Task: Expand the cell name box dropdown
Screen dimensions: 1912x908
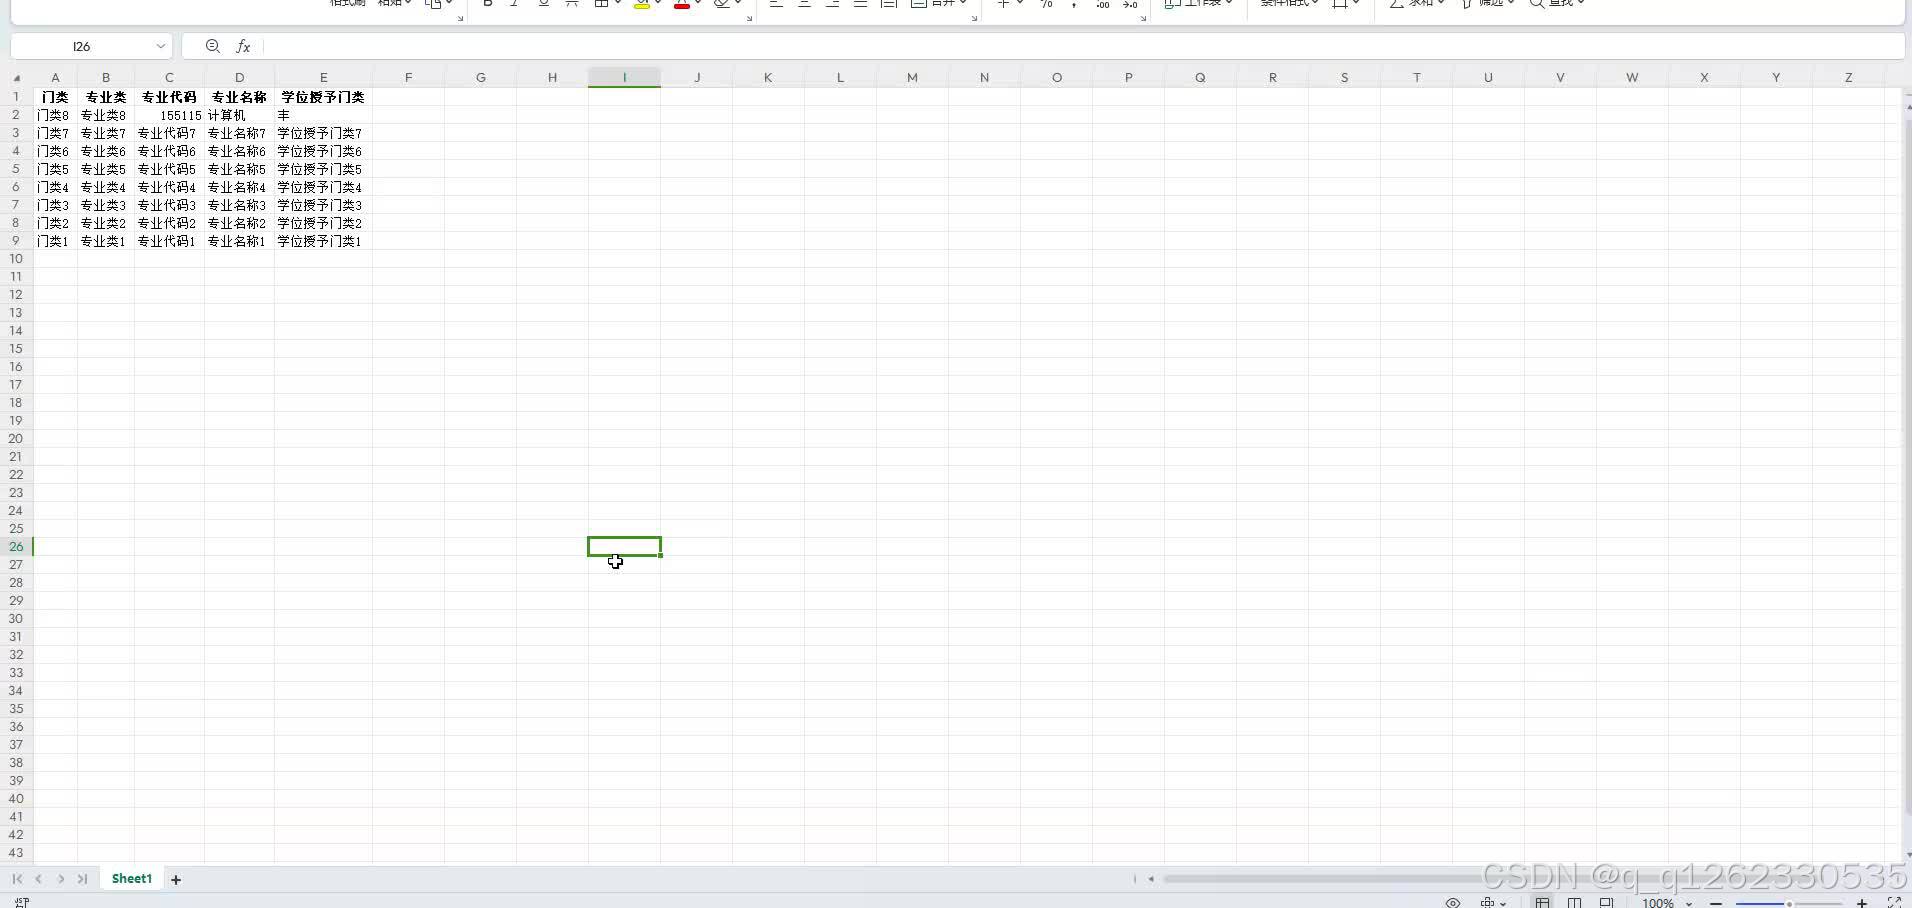Action: [160, 46]
